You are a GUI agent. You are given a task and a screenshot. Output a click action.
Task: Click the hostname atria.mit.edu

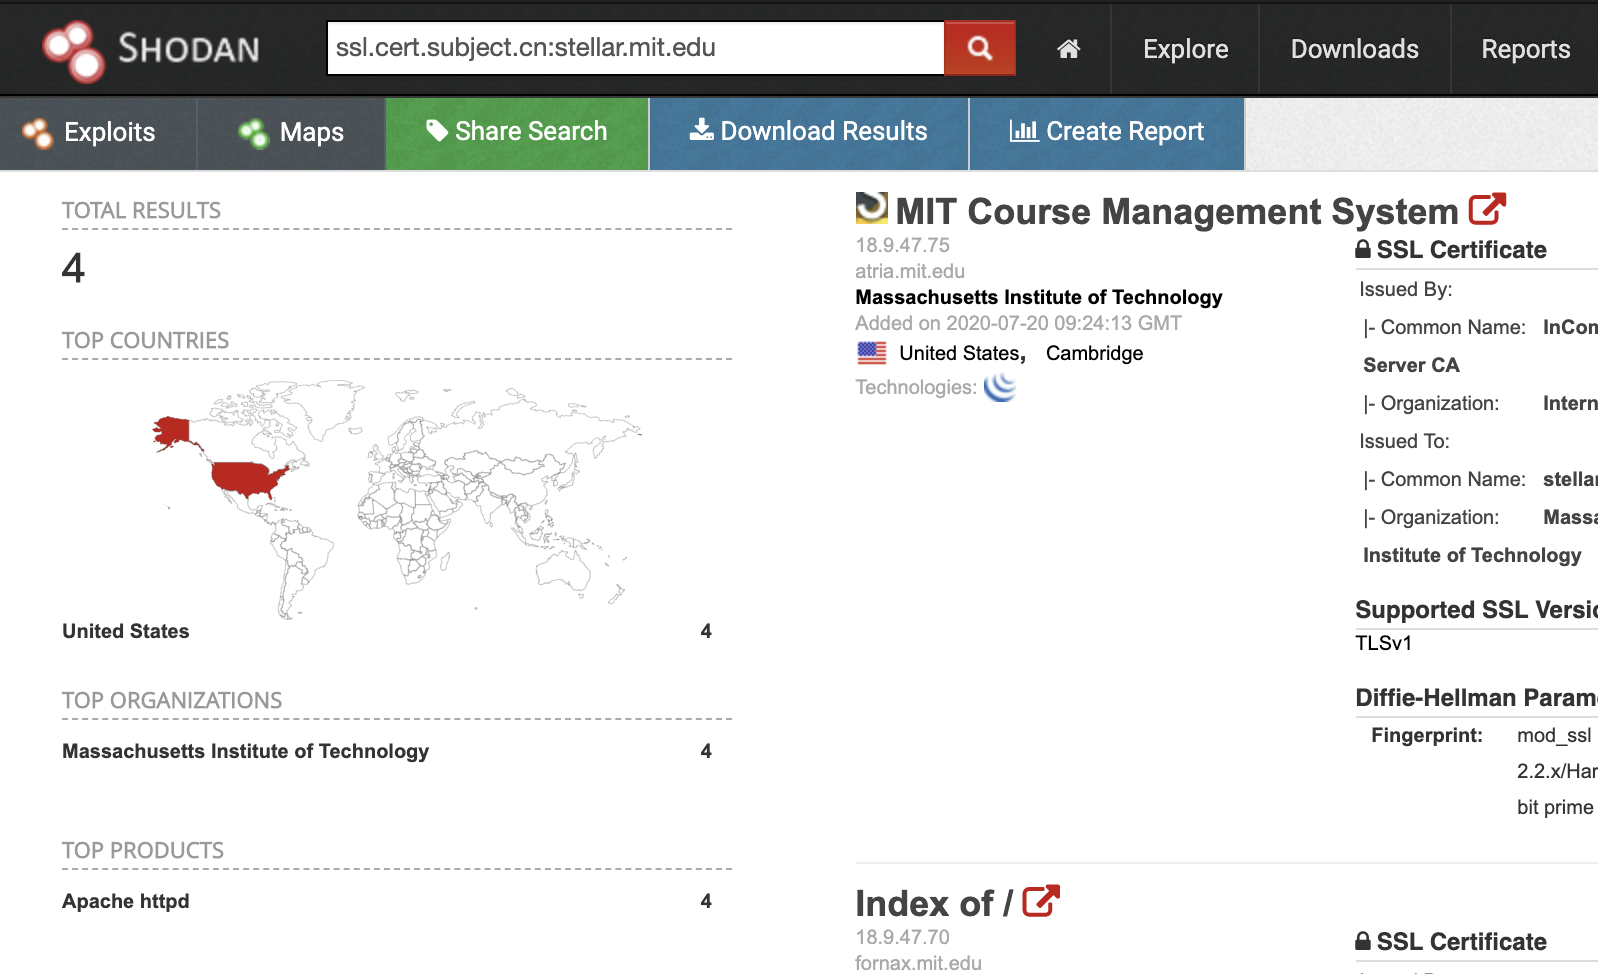pos(910,271)
